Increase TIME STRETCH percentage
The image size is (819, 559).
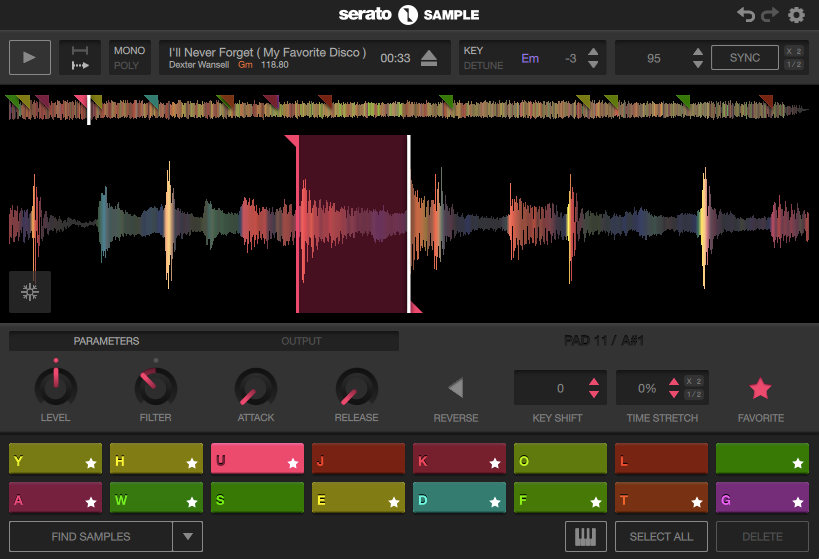click(674, 382)
